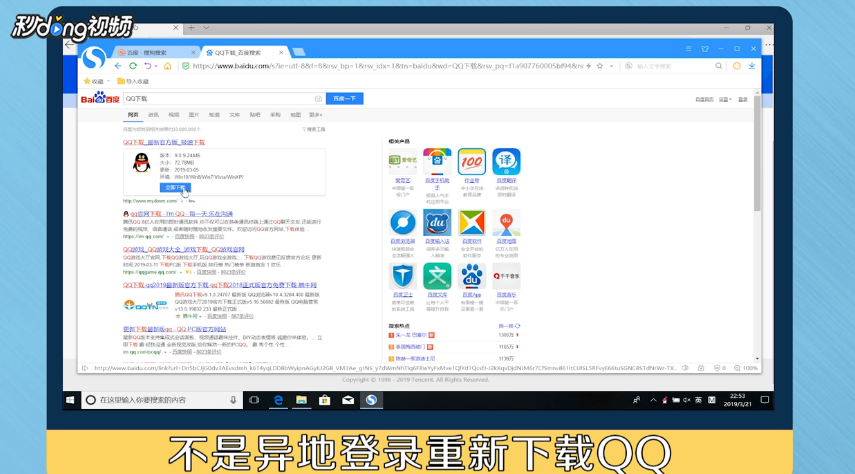Open the home page icon
The height and width of the screenshot is (474, 855).
167,66
